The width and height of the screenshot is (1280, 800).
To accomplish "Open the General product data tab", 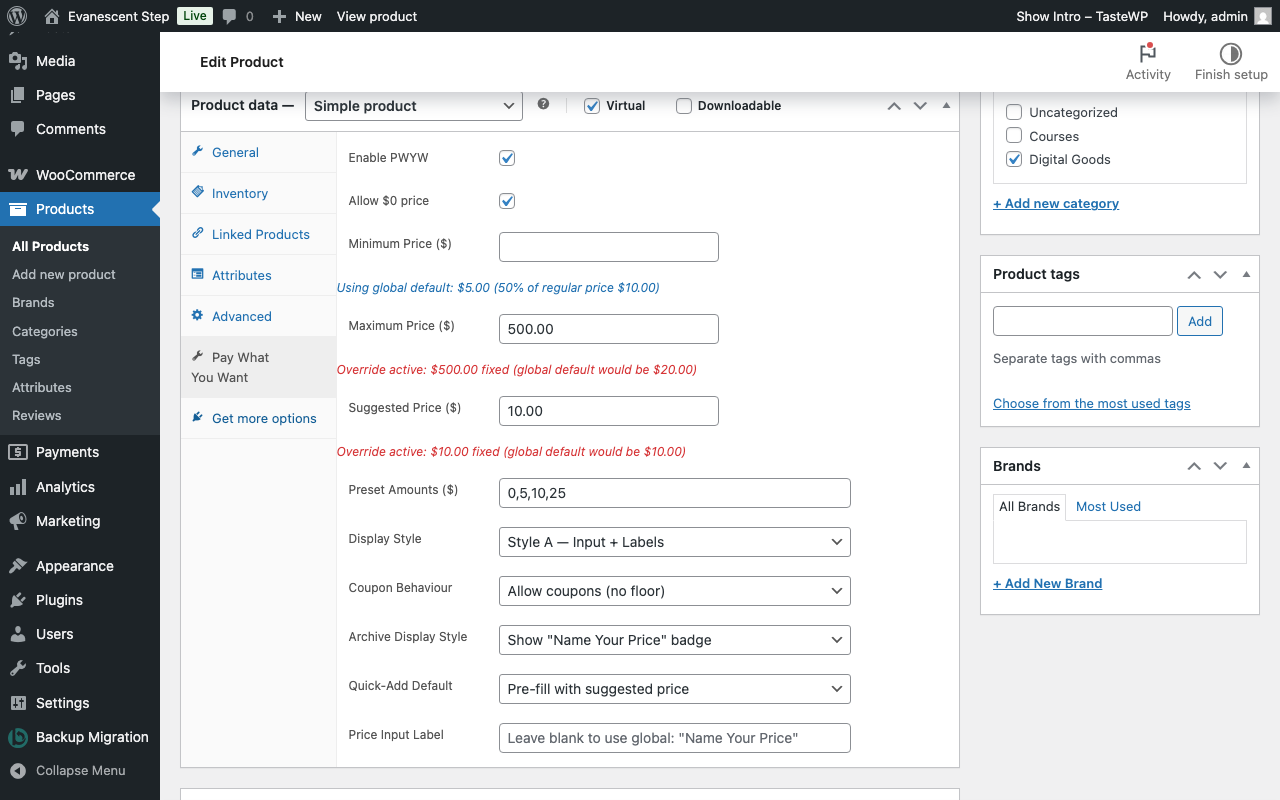I will [259, 152].
